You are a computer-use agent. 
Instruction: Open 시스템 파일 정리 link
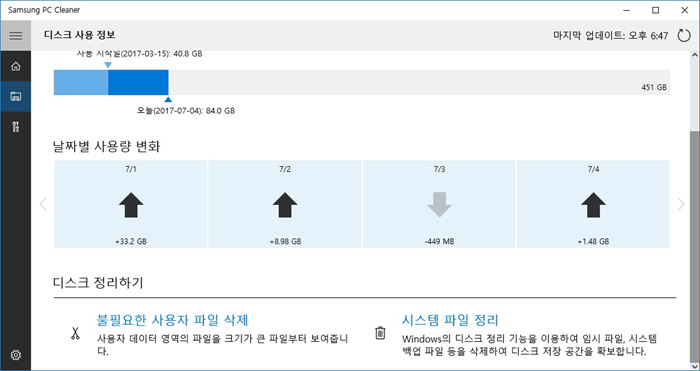pyautogui.click(x=450, y=320)
